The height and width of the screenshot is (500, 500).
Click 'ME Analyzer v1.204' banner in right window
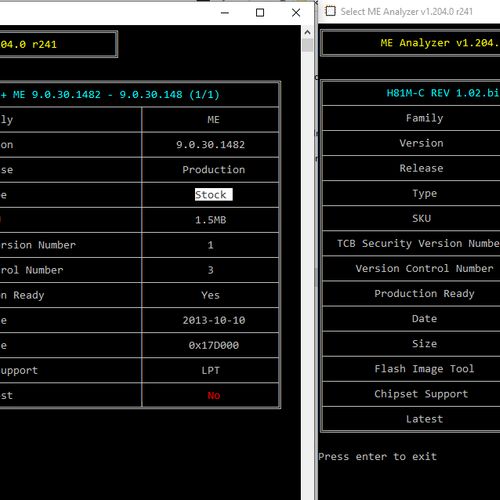(440, 43)
